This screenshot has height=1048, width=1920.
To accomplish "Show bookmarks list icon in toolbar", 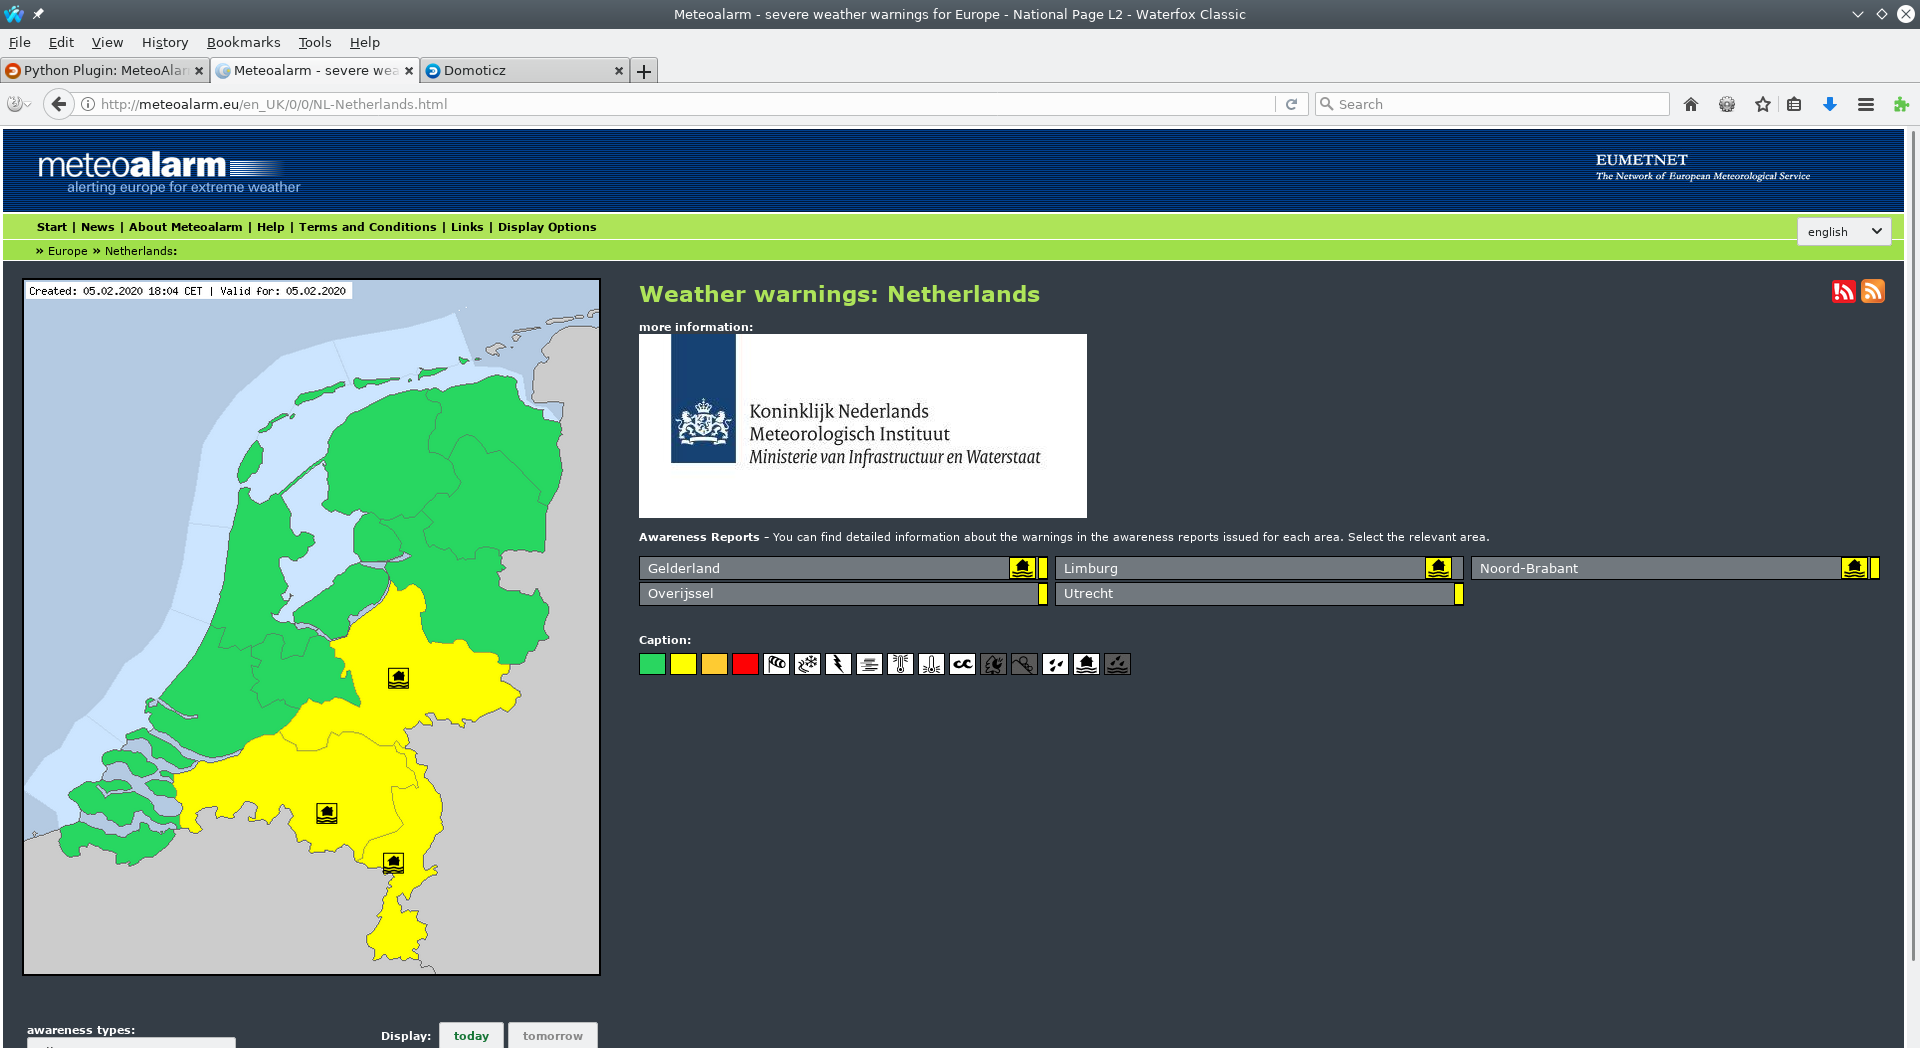I will click(1794, 104).
